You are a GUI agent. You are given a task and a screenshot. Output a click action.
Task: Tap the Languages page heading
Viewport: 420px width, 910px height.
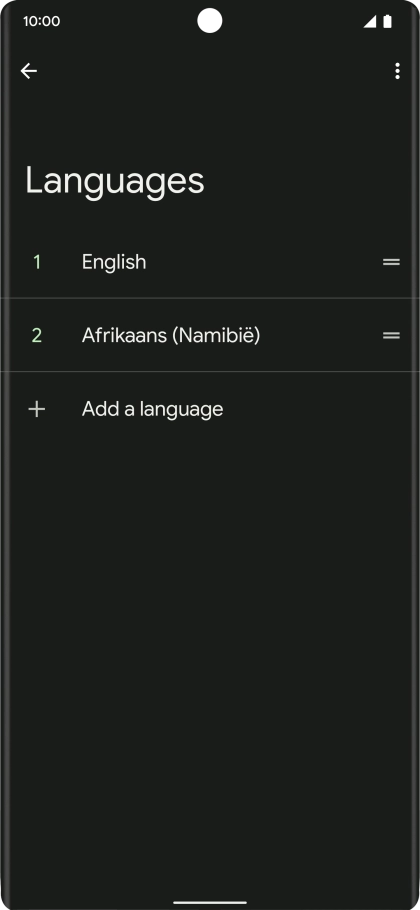115,181
